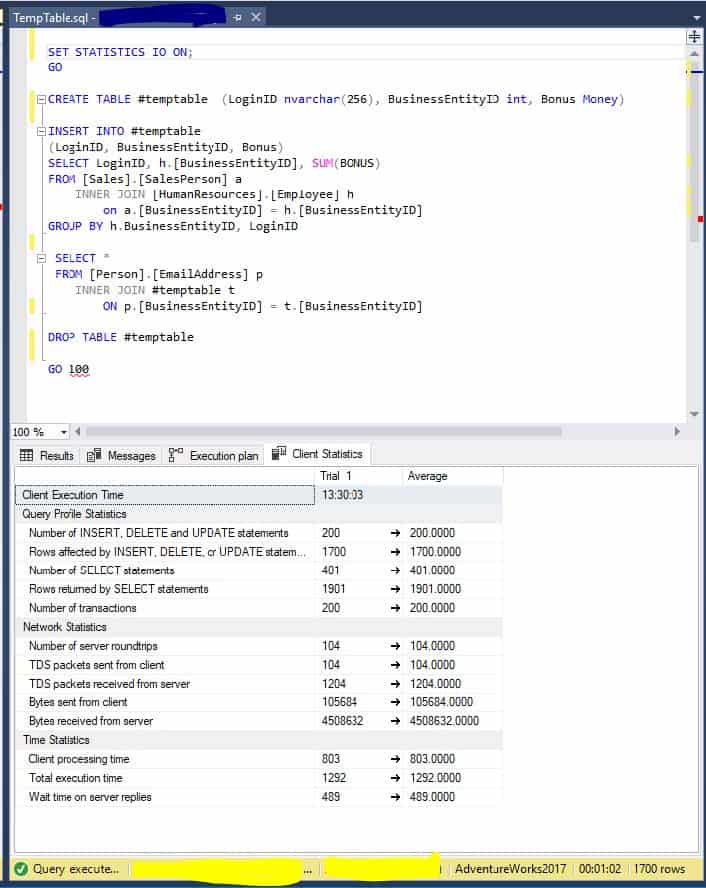Switch to the Execution plan tab
Image resolution: width=706 pixels, height=888 pixels.
[x=215, y=455]
